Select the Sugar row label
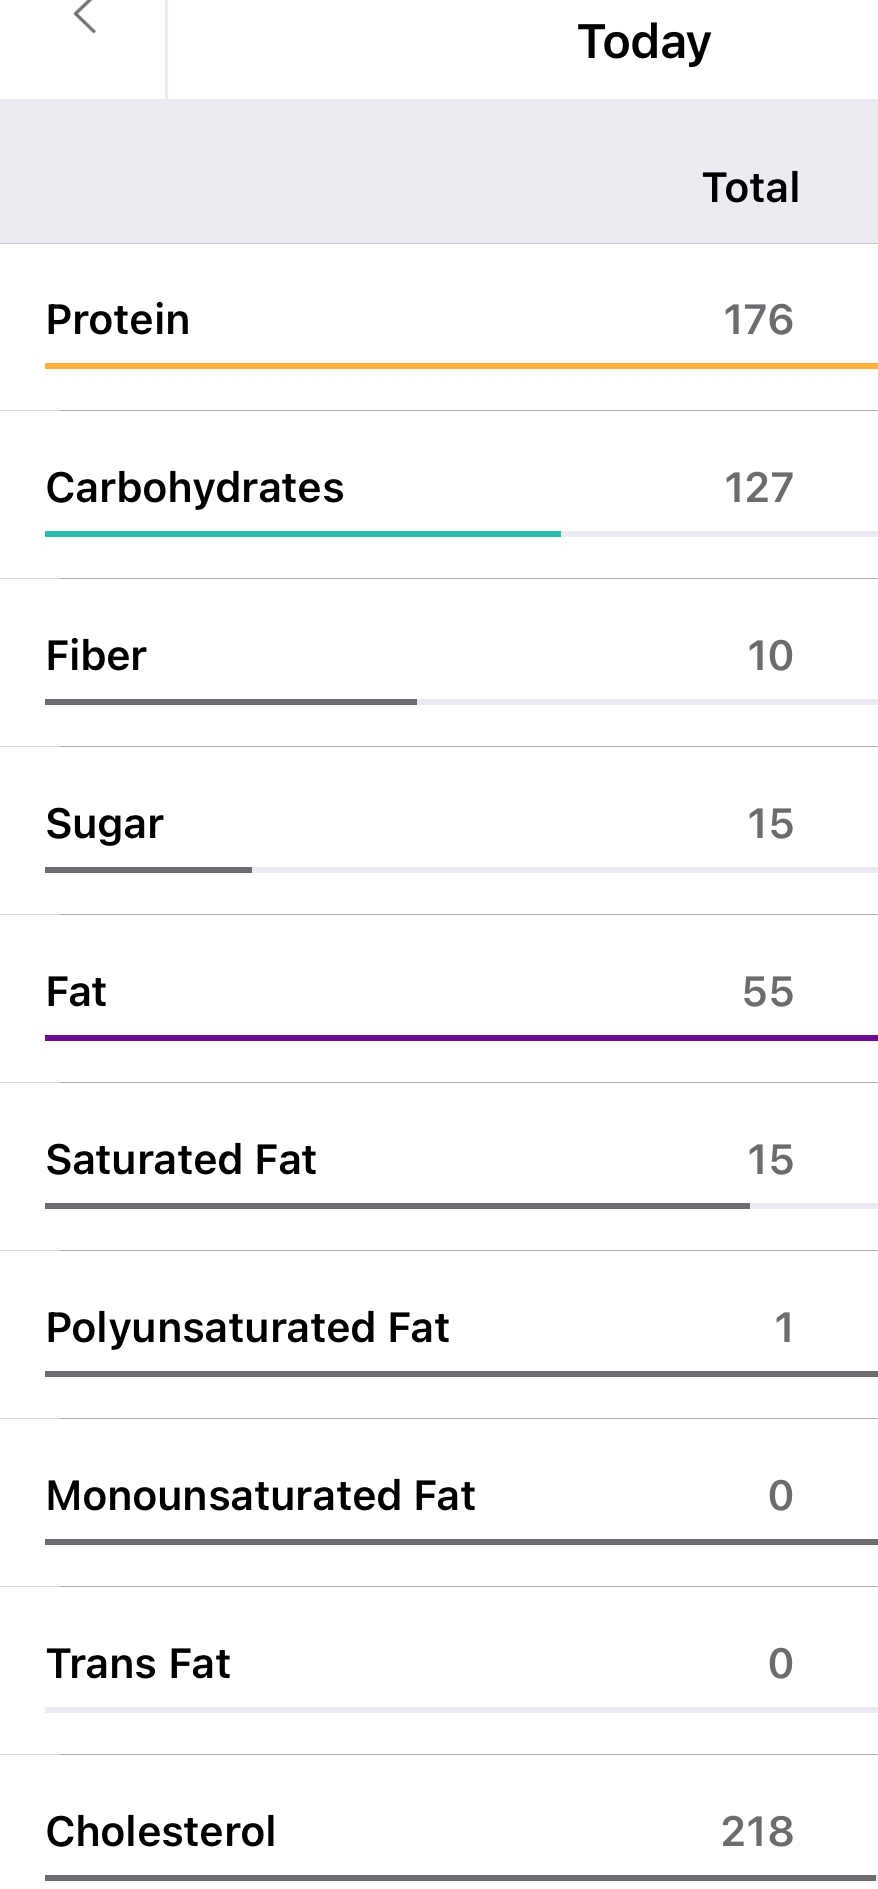Viewport: 878px width, 1889px height. pos(105,824)
